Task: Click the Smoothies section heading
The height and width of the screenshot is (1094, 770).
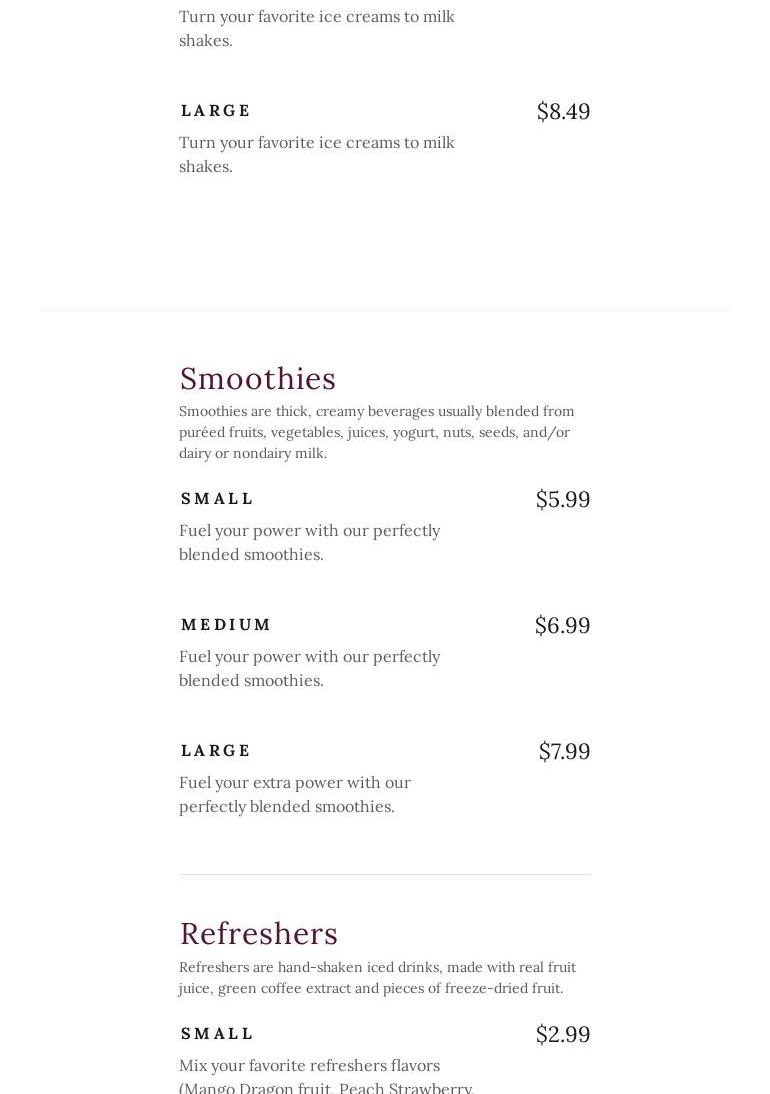Action: (x=257, y=379)
